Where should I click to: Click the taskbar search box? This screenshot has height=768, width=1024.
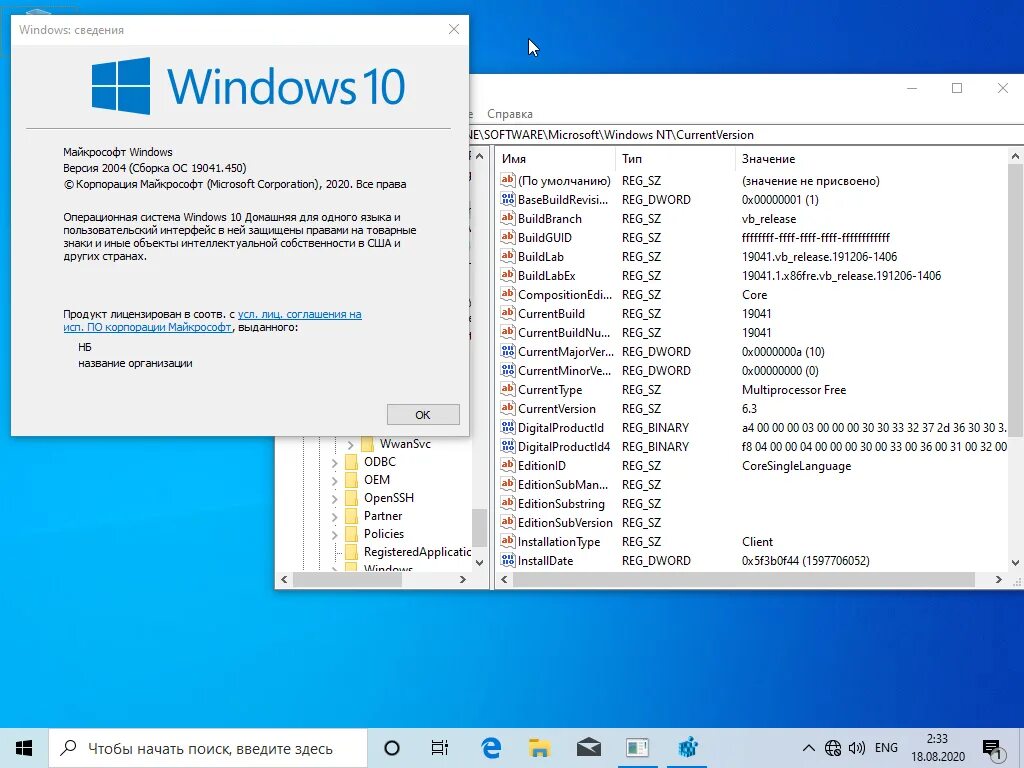(x=209, y=748)
